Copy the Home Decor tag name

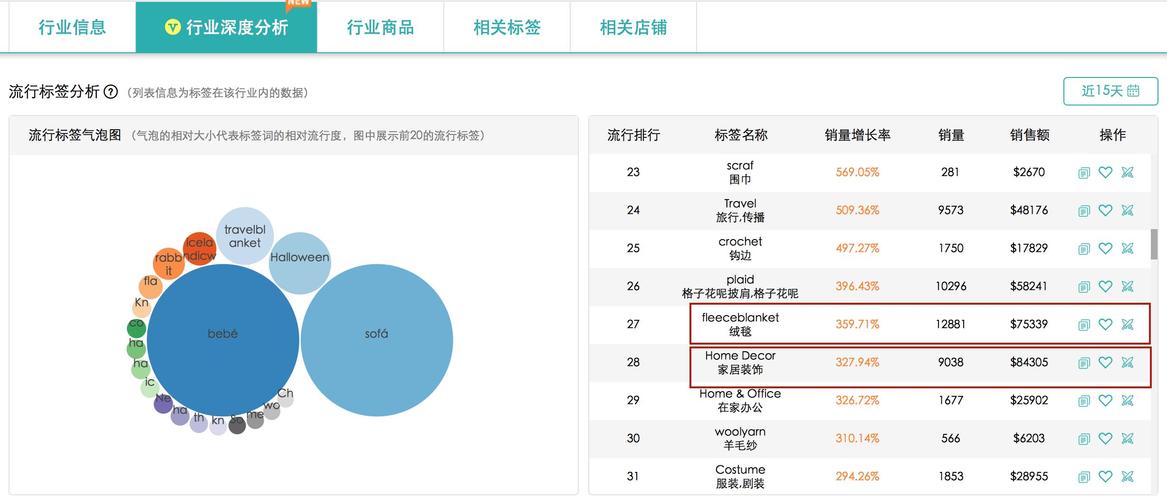[x=1084, y=362]
